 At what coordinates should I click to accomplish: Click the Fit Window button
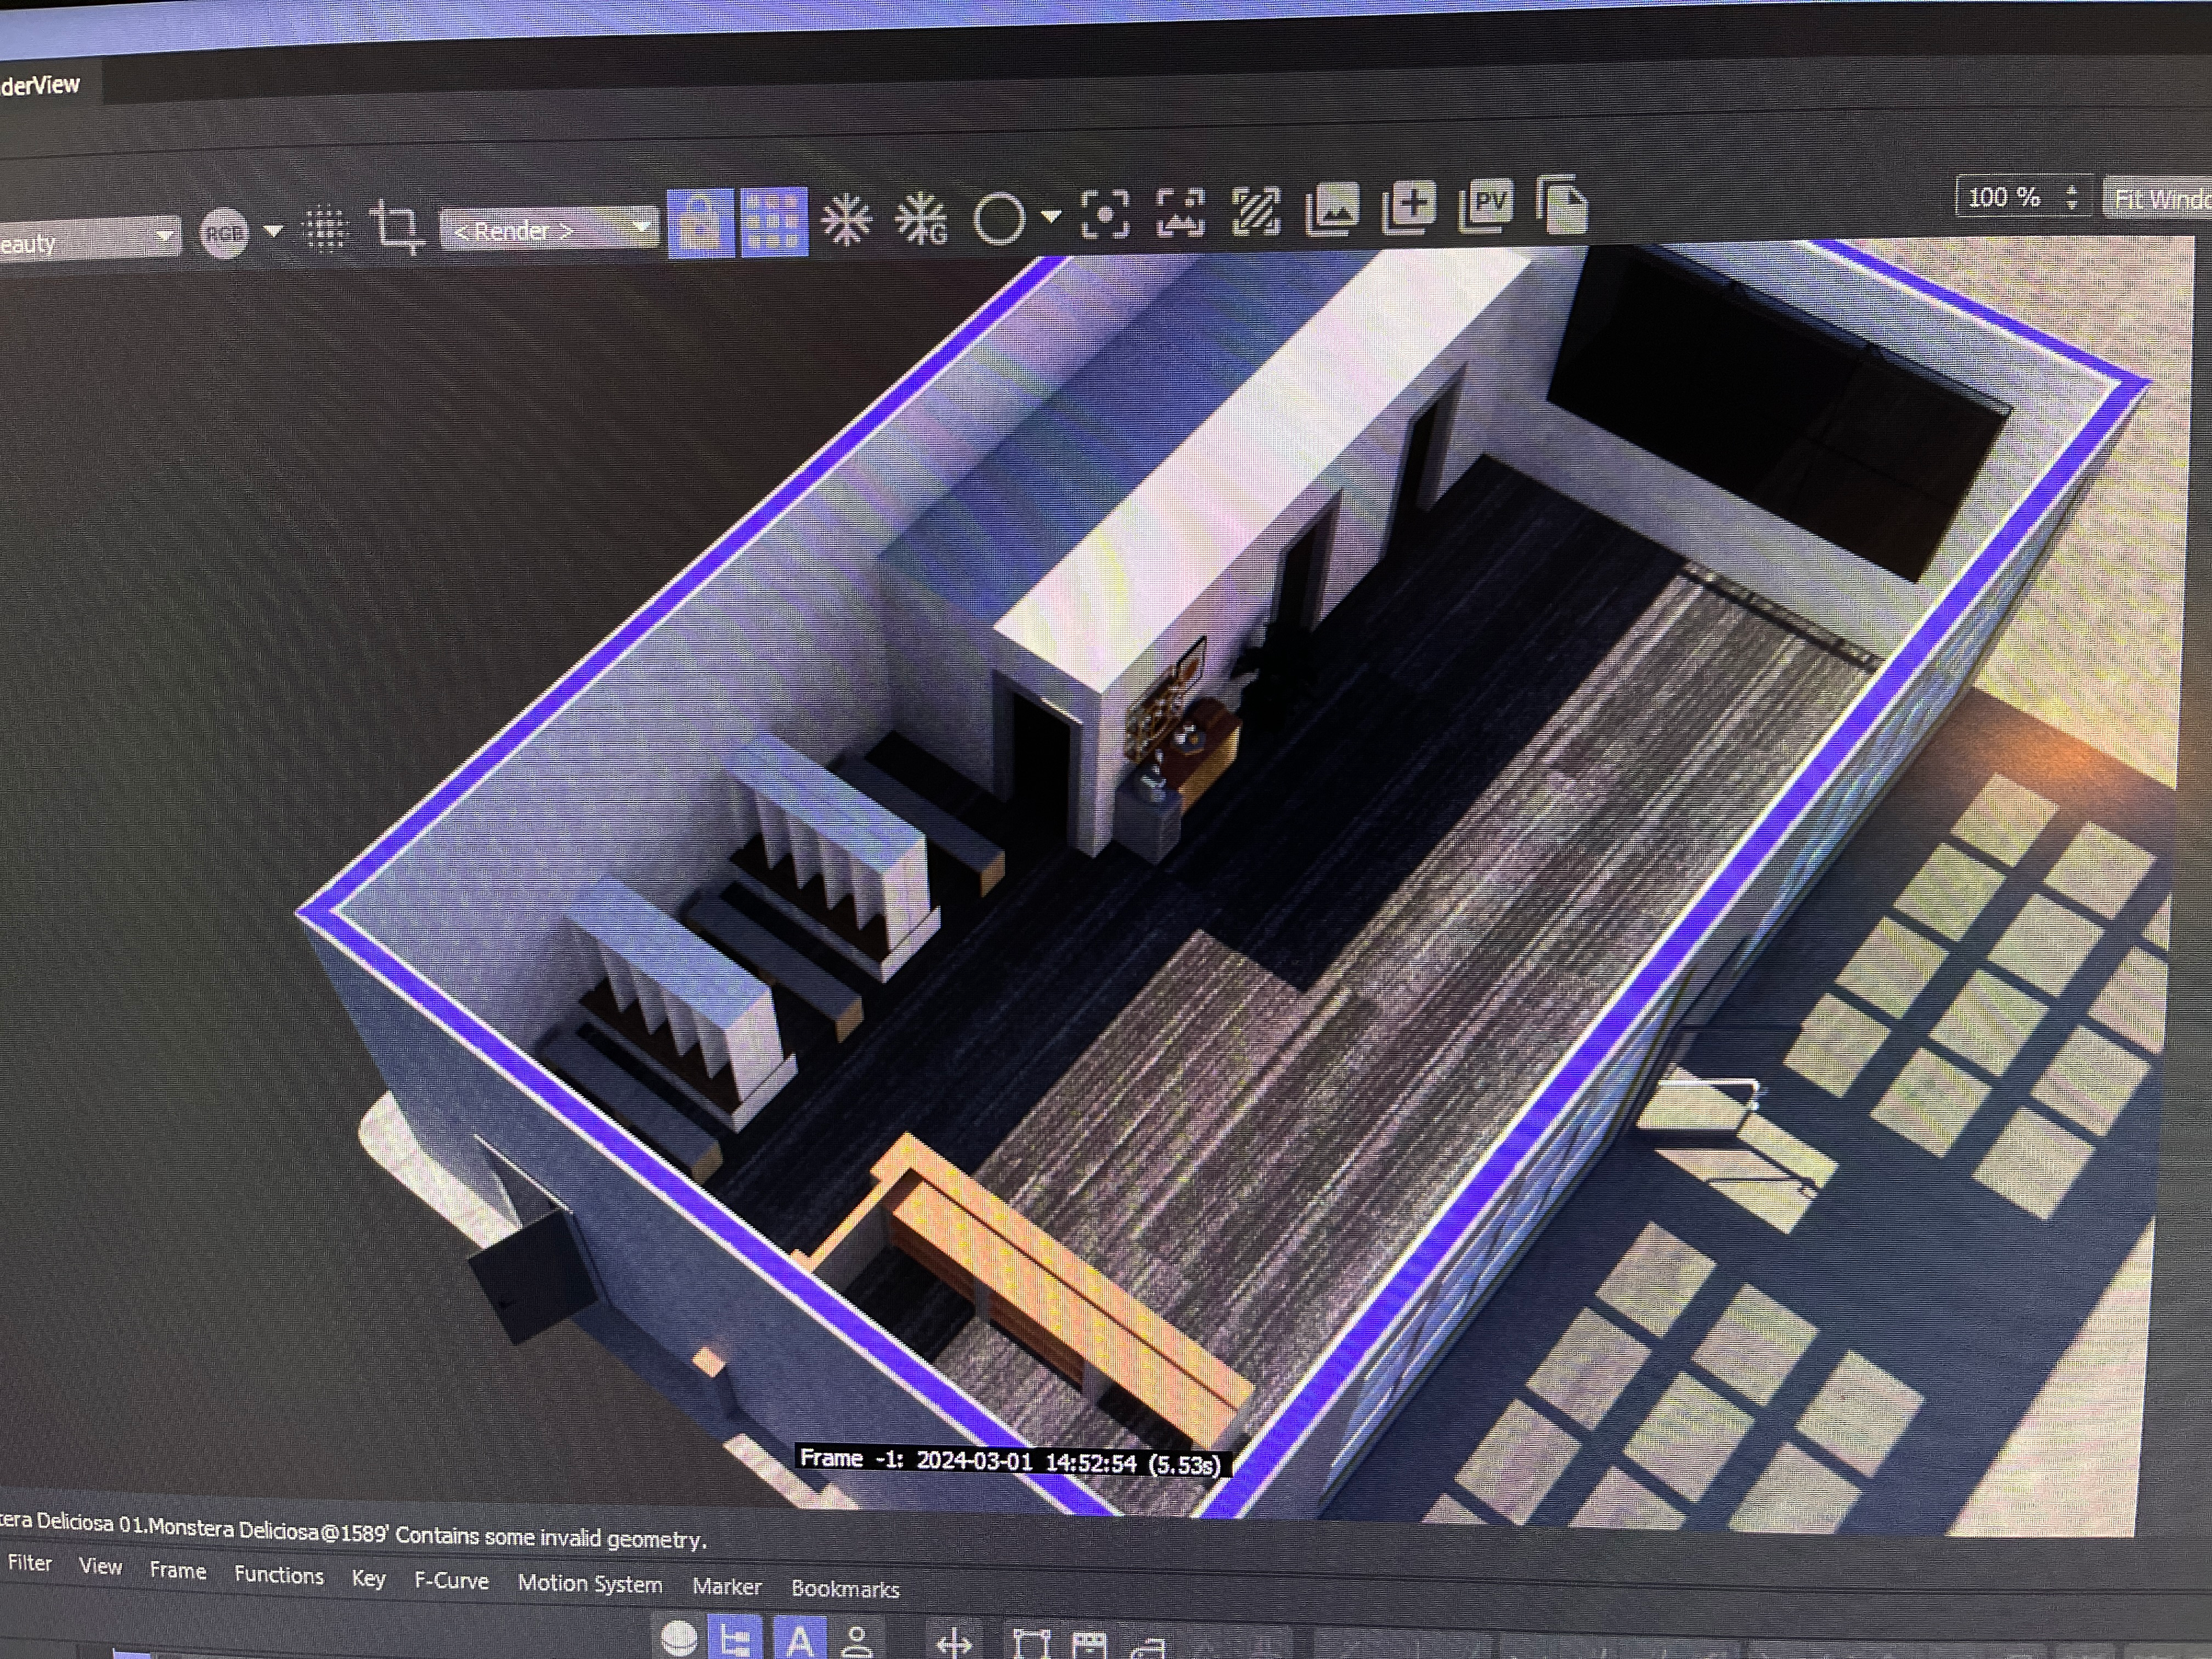click(x=2160, y=199)
